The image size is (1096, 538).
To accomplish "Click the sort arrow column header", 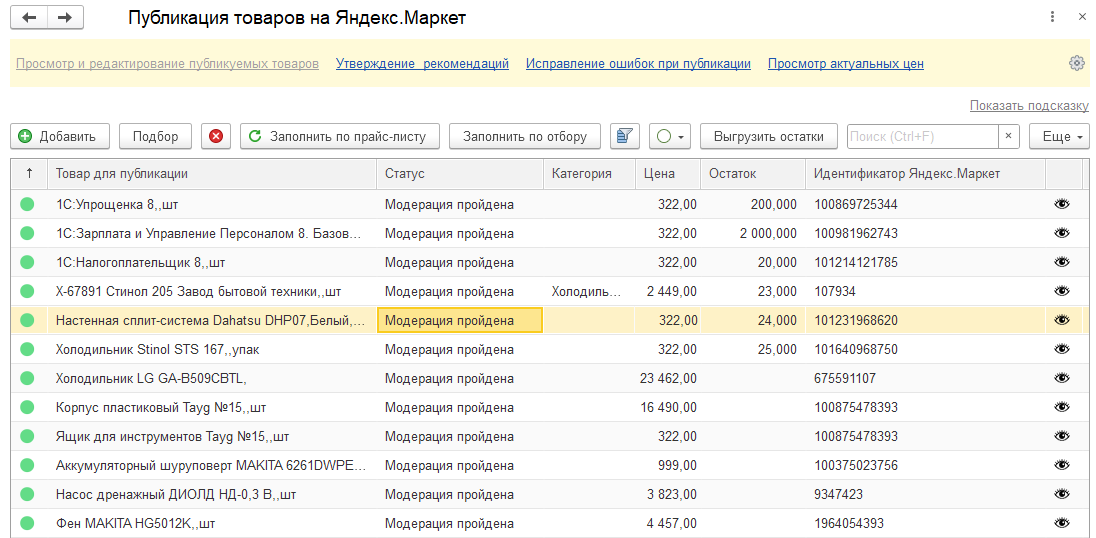I will (29, 173).
